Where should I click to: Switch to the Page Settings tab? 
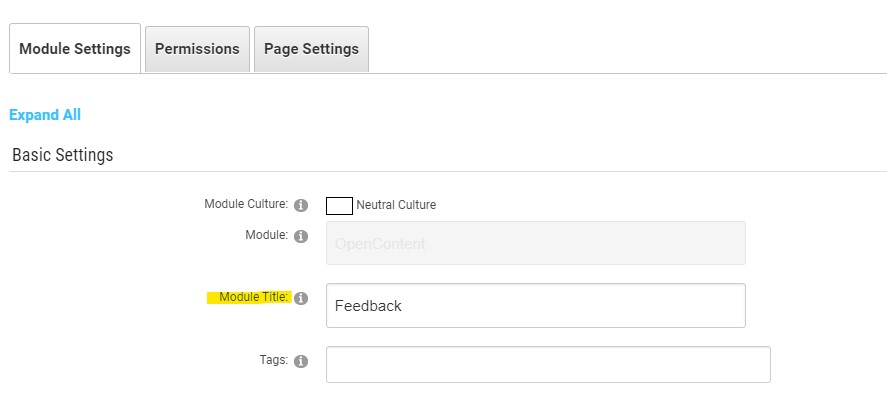(311, 49)
